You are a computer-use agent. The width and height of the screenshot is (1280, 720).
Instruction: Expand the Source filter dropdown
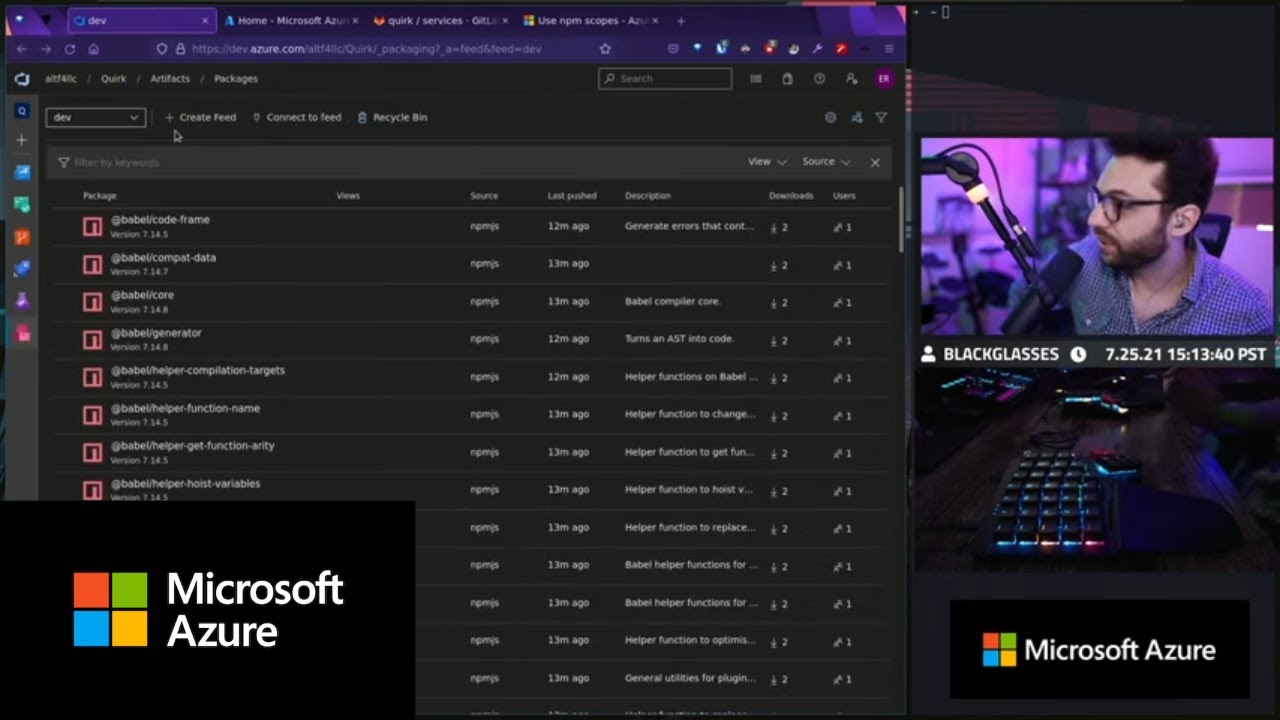coord(826,162)
